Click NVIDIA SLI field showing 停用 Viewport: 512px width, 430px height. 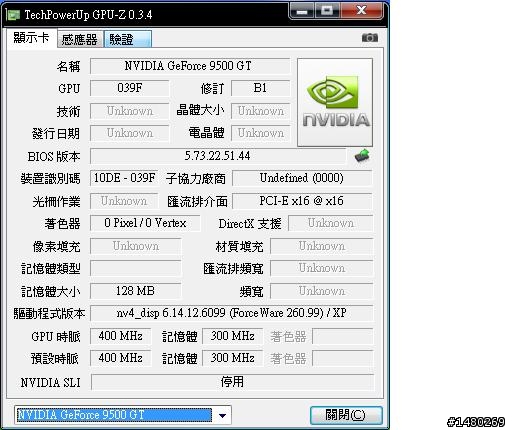click(x=232, y=382)
